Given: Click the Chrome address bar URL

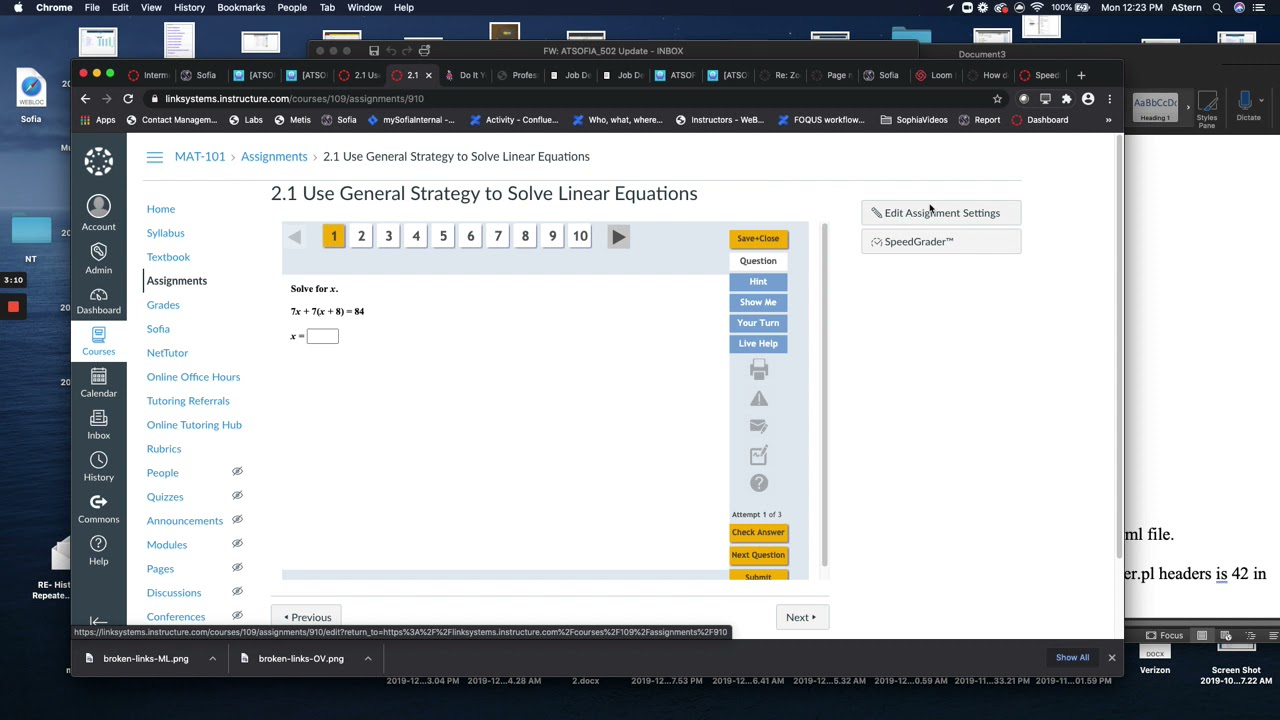Looking at the screenshot, I should tap(294, 99).
